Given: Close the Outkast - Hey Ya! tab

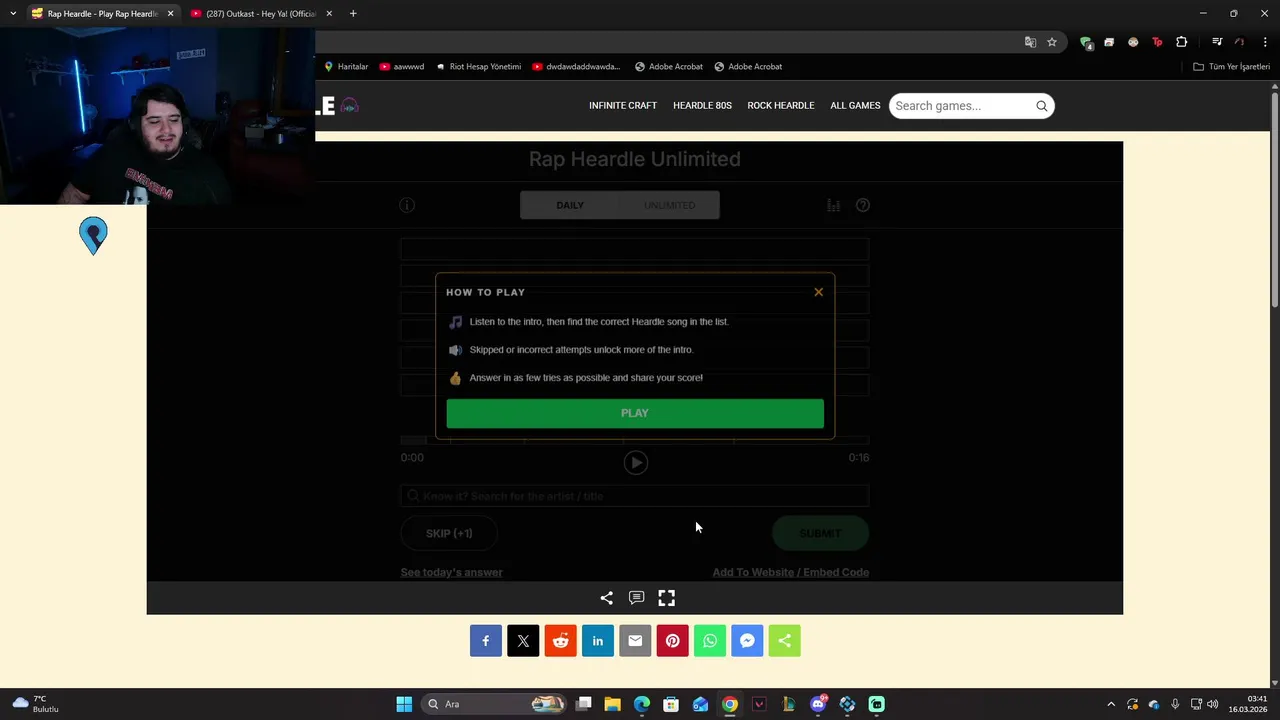Looking at the screenshot, I should coord(329,14).
